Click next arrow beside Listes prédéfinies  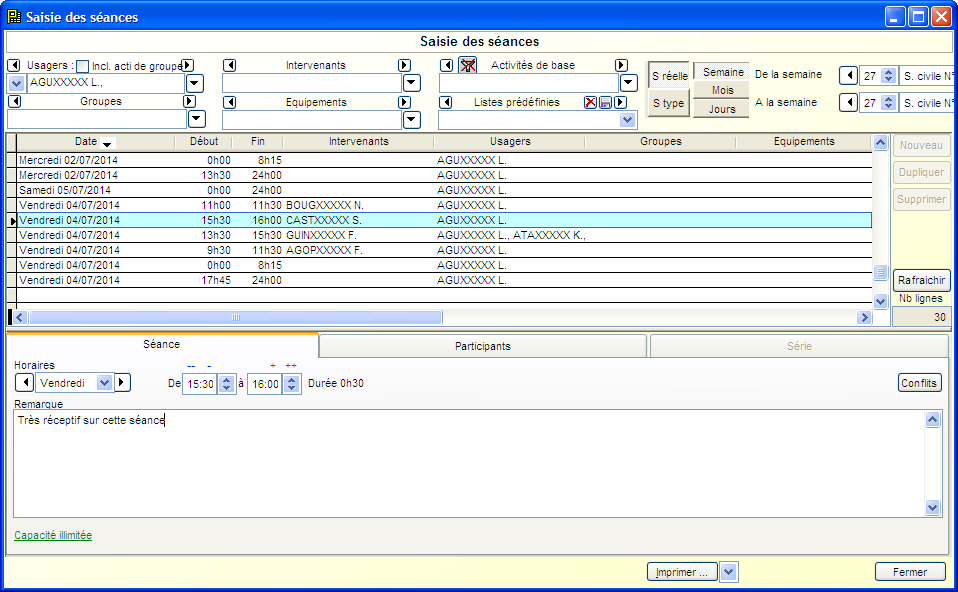click(620, 102)
